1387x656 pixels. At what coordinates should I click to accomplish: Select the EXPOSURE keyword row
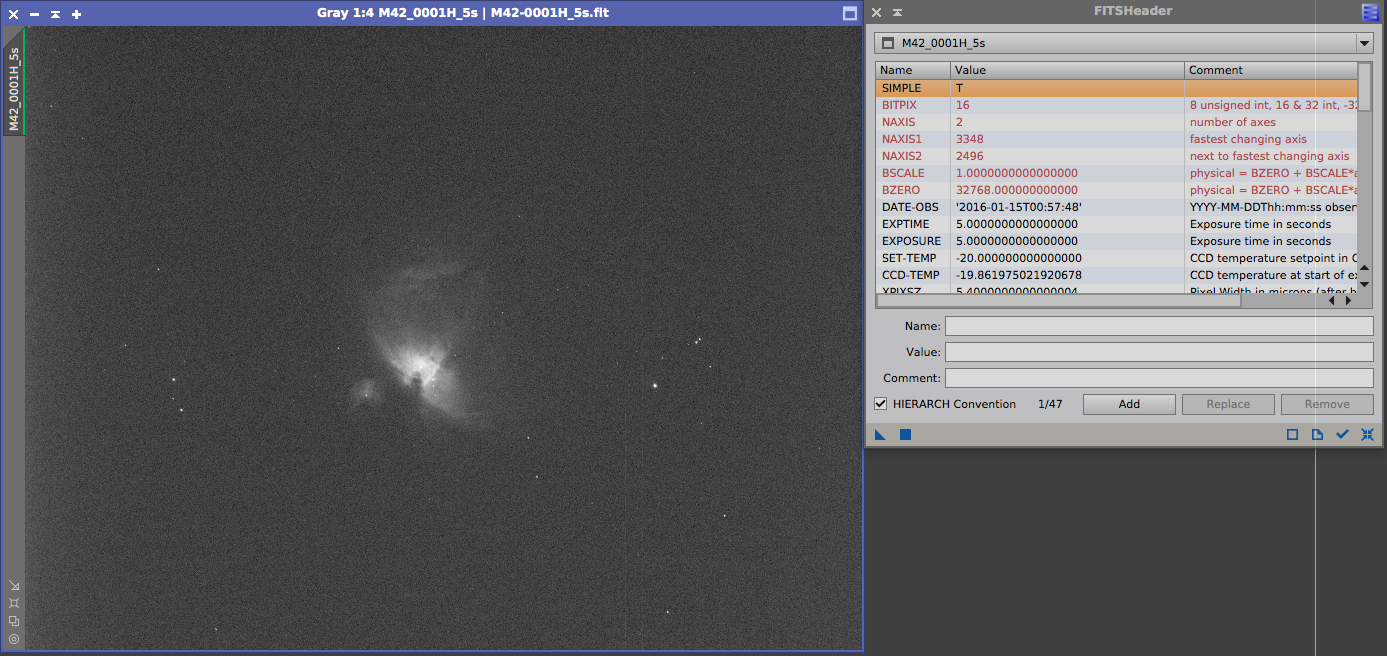tap(1117, 241)
